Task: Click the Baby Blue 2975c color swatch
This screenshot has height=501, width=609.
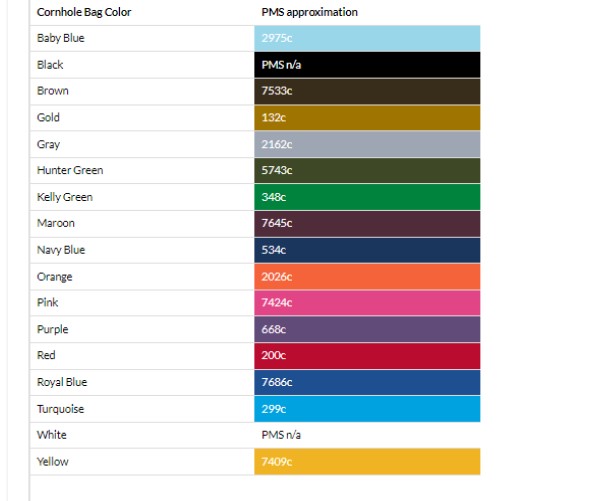Action: (x=367, y=38)
